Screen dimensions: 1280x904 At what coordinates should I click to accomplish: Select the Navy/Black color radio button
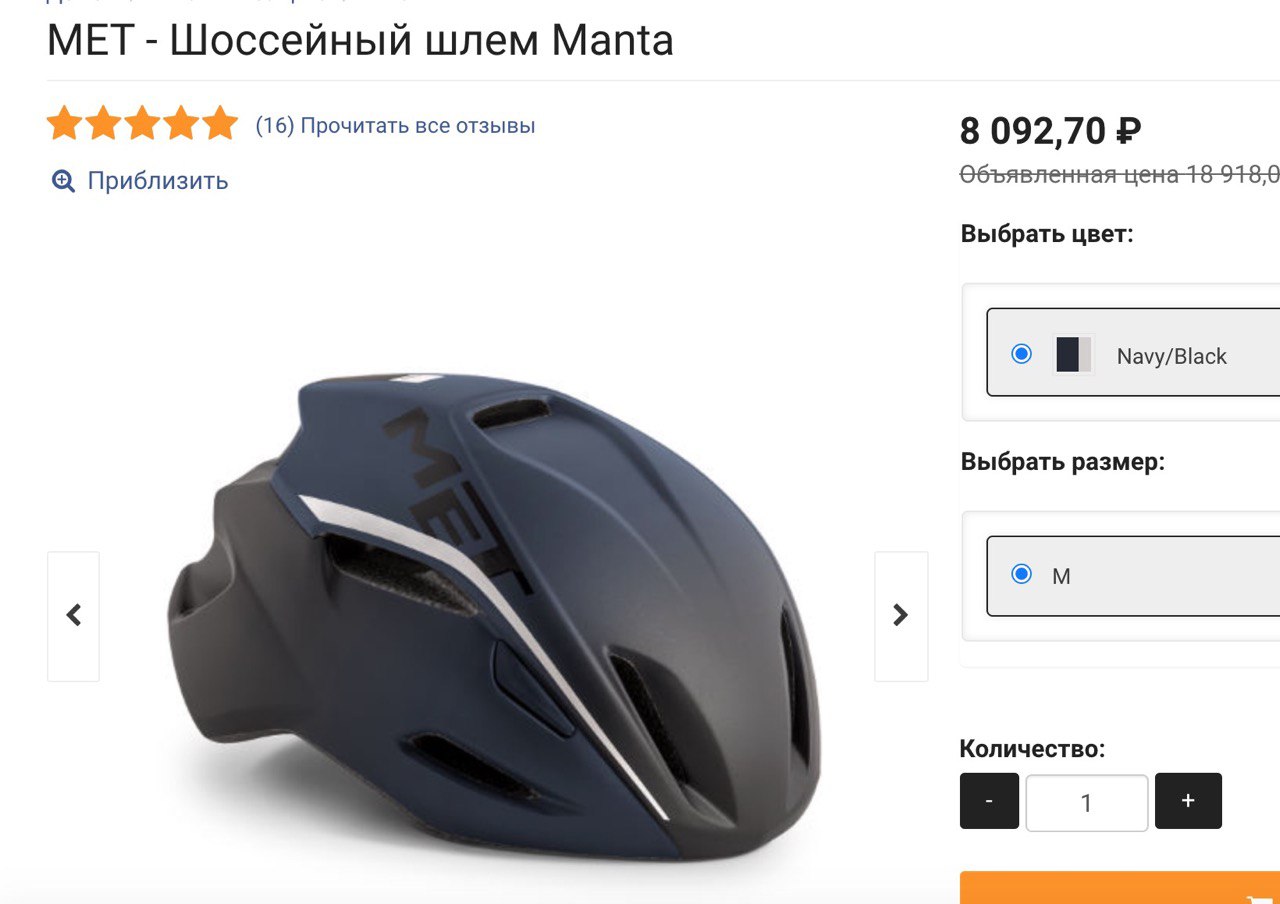pyautogui.click(x=1021, y=354)
